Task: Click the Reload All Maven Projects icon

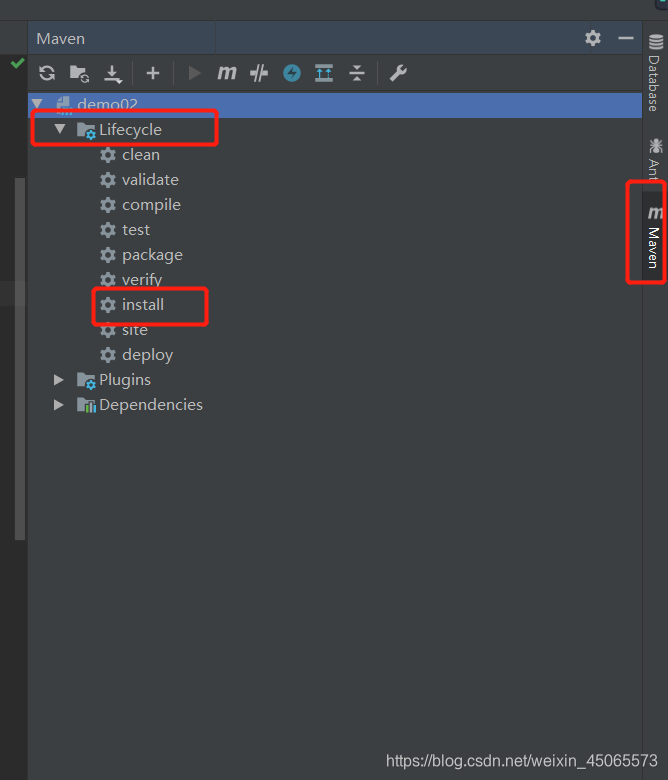Action: pyautogui.click(x=47, y=74)
